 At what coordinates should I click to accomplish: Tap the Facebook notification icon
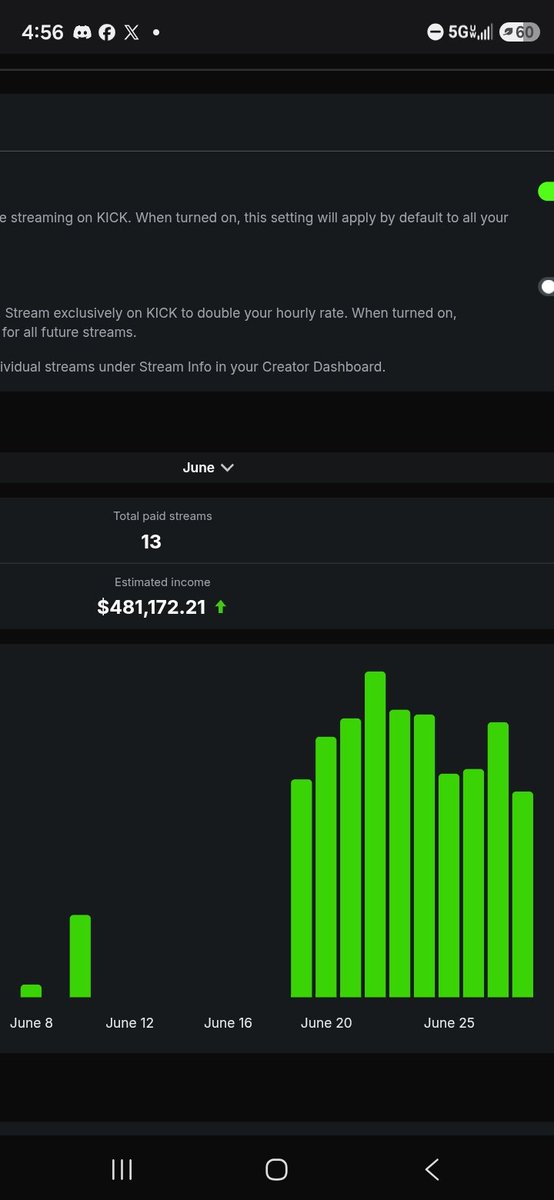click(107, 32)
